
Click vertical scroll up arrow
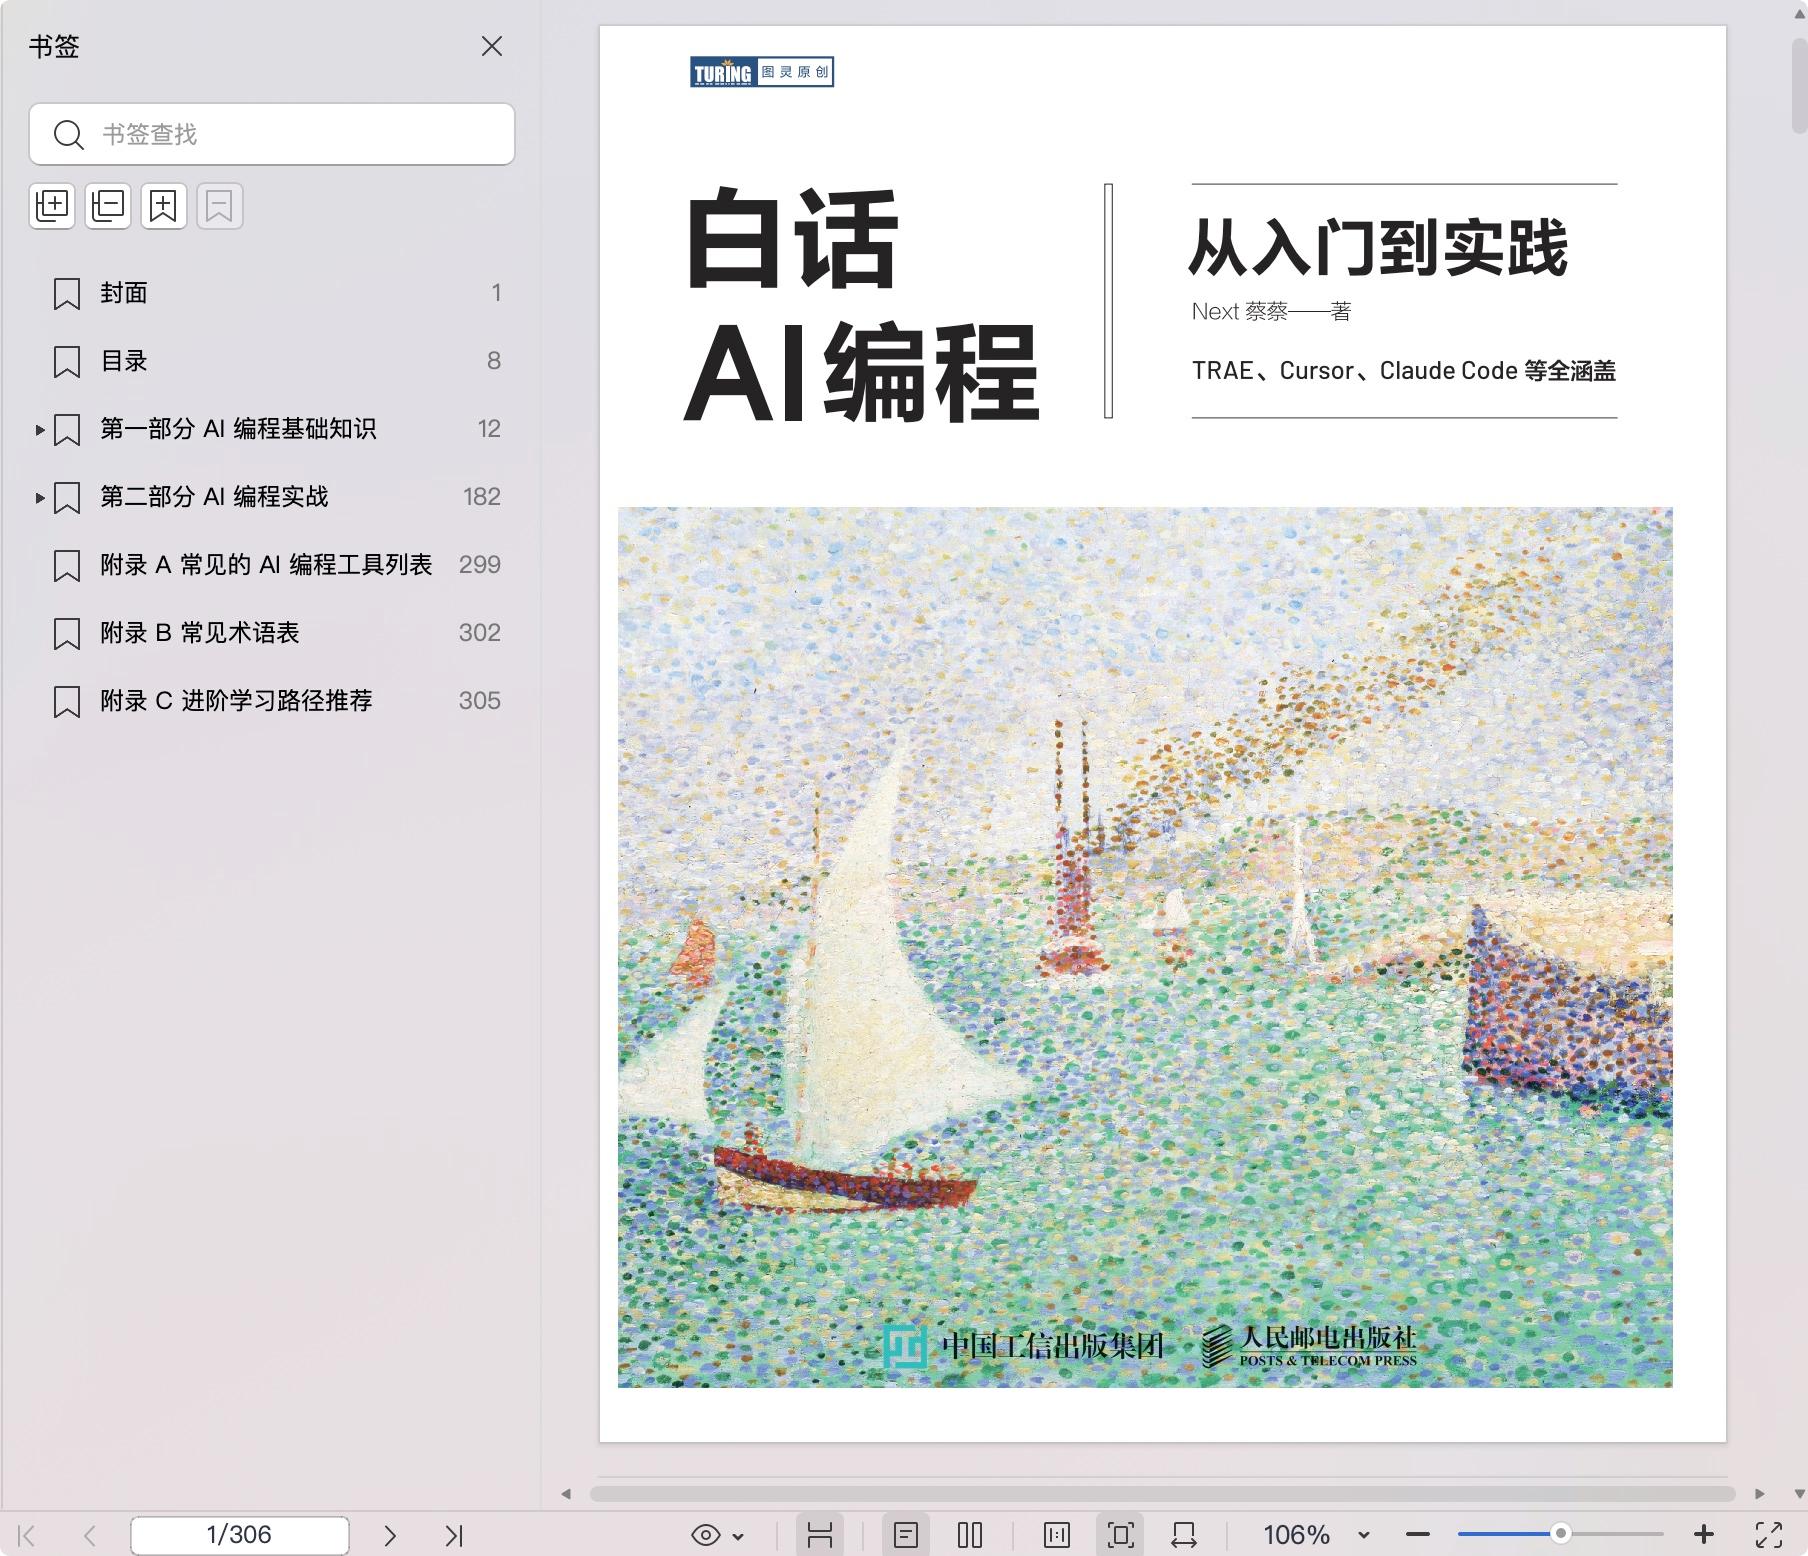[1799, 14]
